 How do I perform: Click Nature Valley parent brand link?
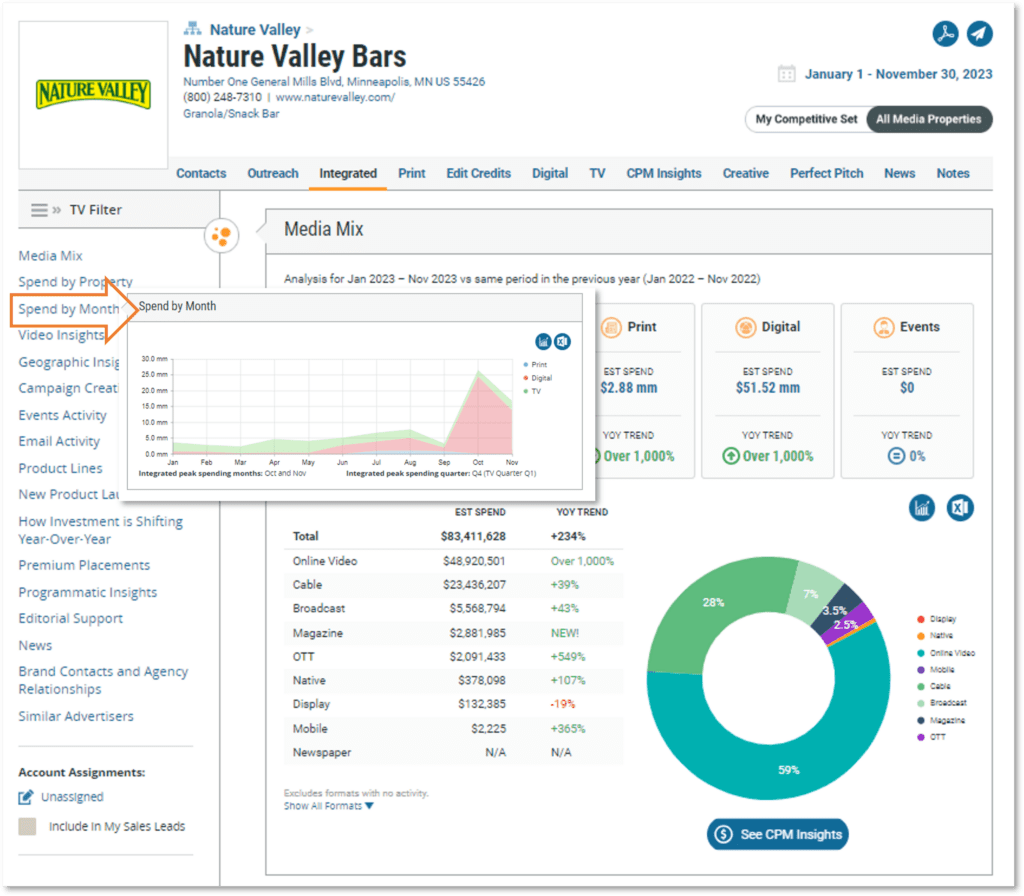pos(255,29)
